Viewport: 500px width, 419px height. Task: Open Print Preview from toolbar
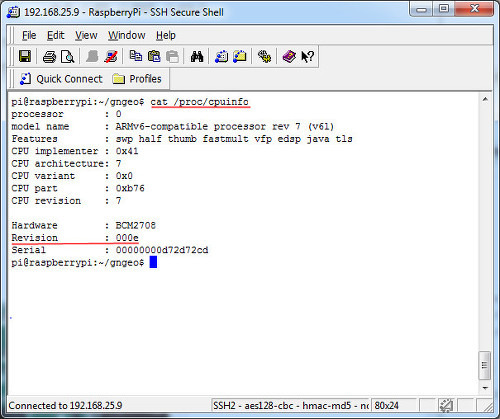(68, 57)
